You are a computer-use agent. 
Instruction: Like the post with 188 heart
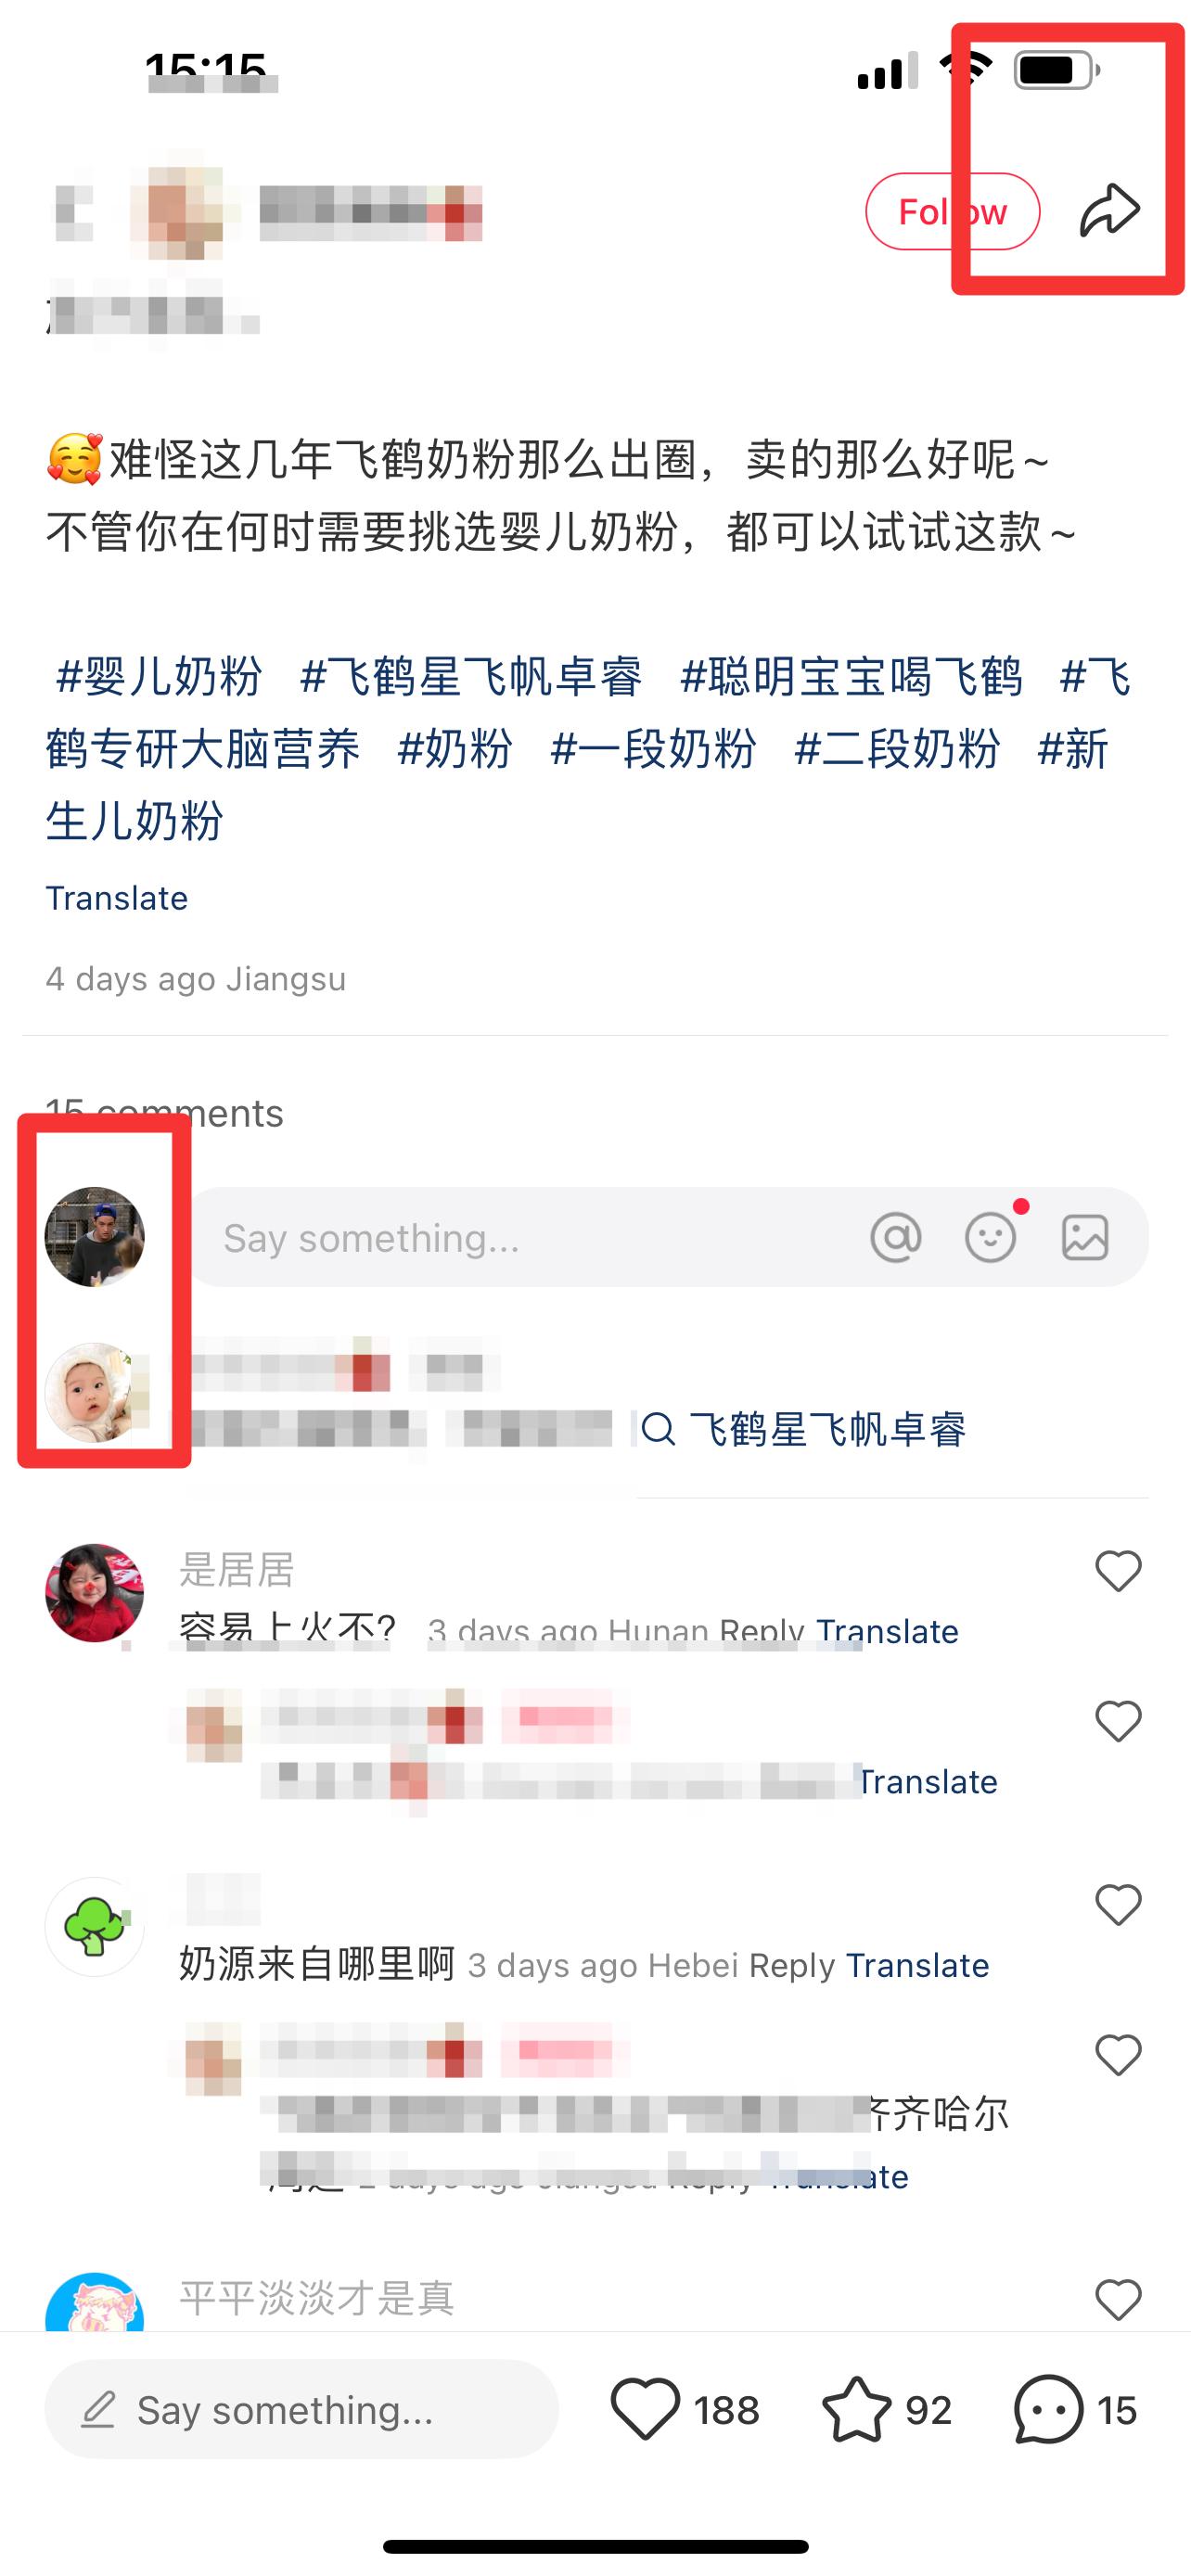coord(645,2410)
